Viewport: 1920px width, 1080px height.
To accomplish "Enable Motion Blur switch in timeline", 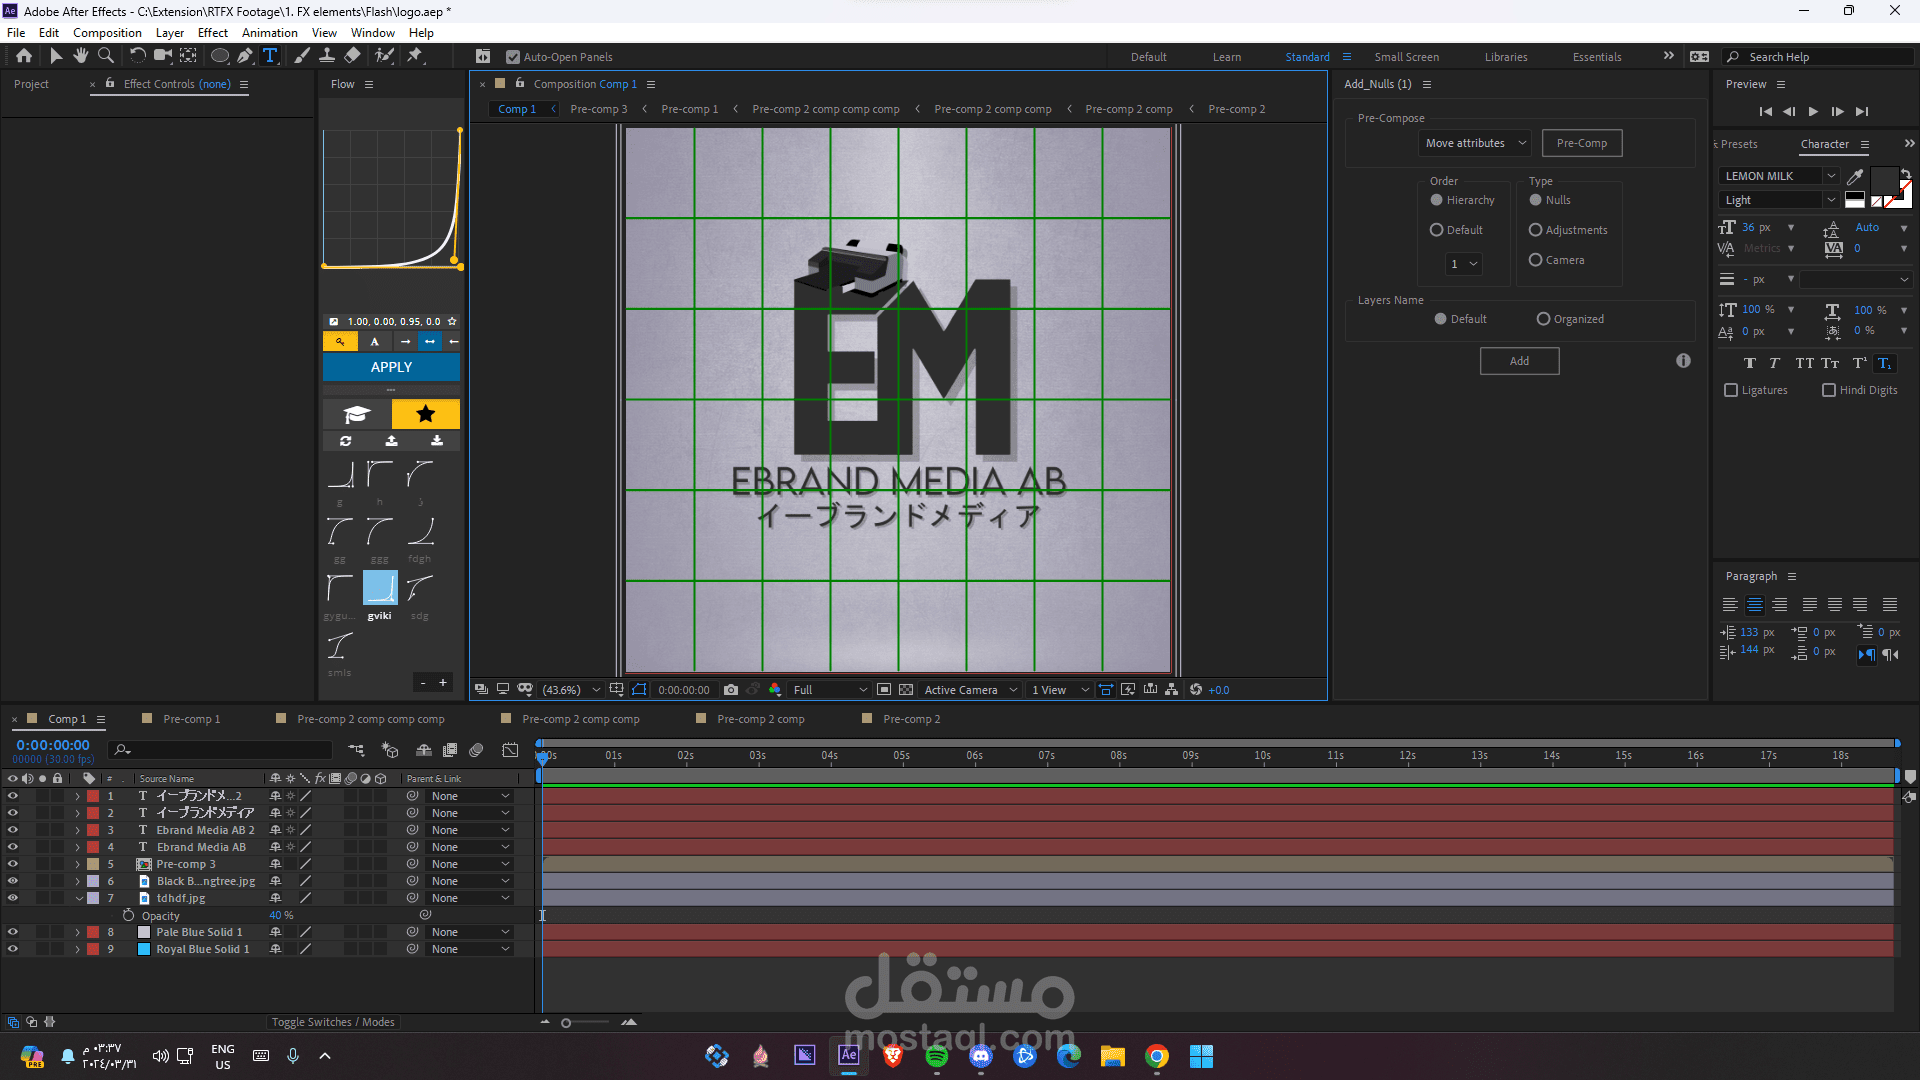I will click(477, 750).
